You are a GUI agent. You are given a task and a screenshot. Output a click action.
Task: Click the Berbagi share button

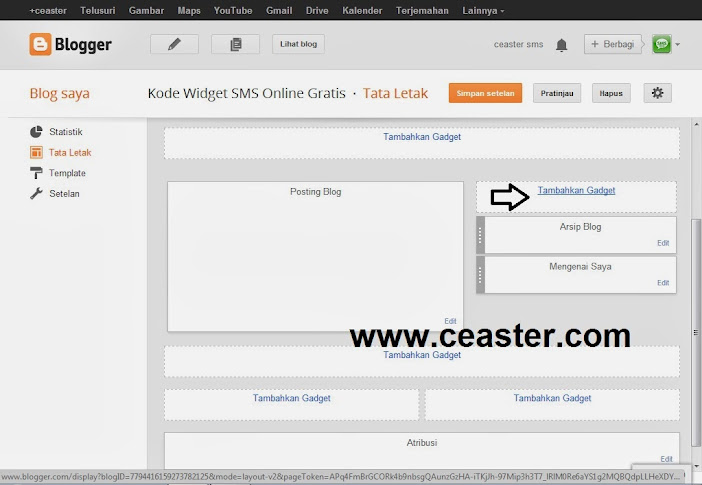pyautogui.click(x=612, y=44)
